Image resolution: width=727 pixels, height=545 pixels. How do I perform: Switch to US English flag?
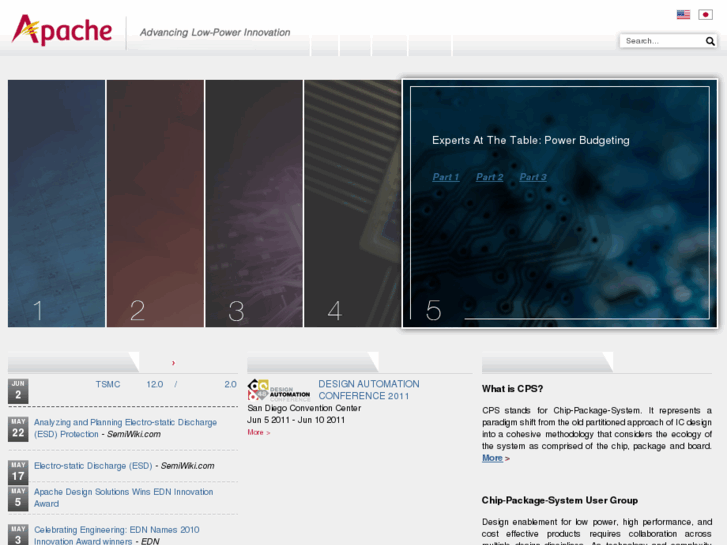coord(683,15)
